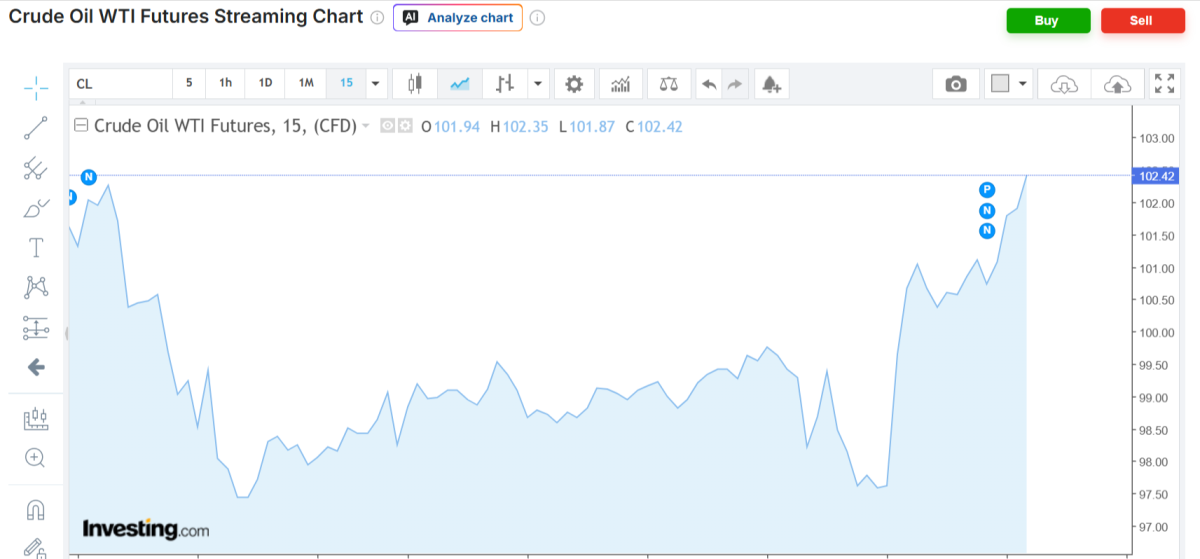The image size is (1200, 559).
Task: Click the Analyze chart AI button
Action: point(458,18)
